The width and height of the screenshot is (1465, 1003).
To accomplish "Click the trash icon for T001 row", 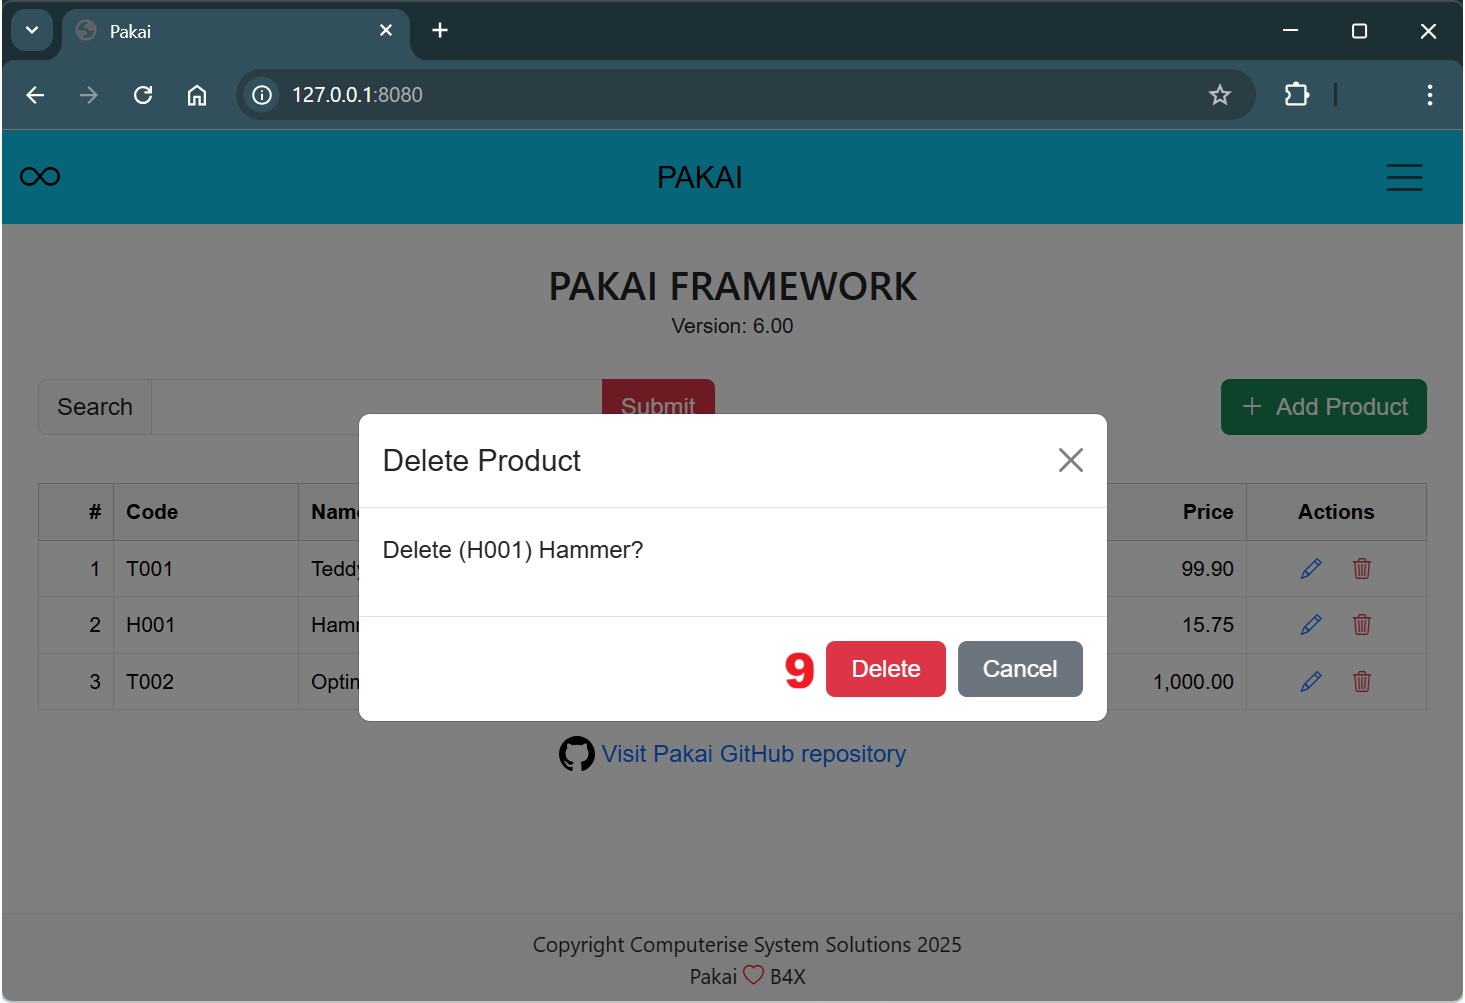I will [1362, 569].
